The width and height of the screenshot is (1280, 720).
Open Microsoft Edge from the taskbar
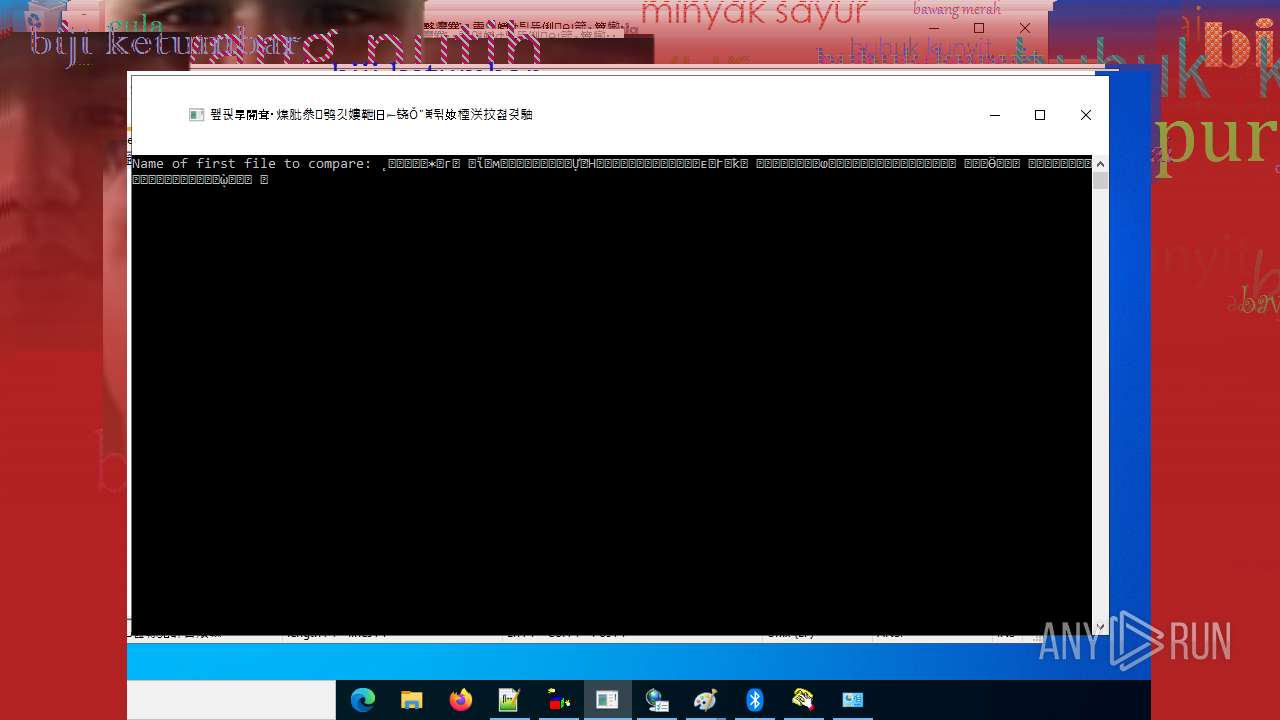coord(362,700)
